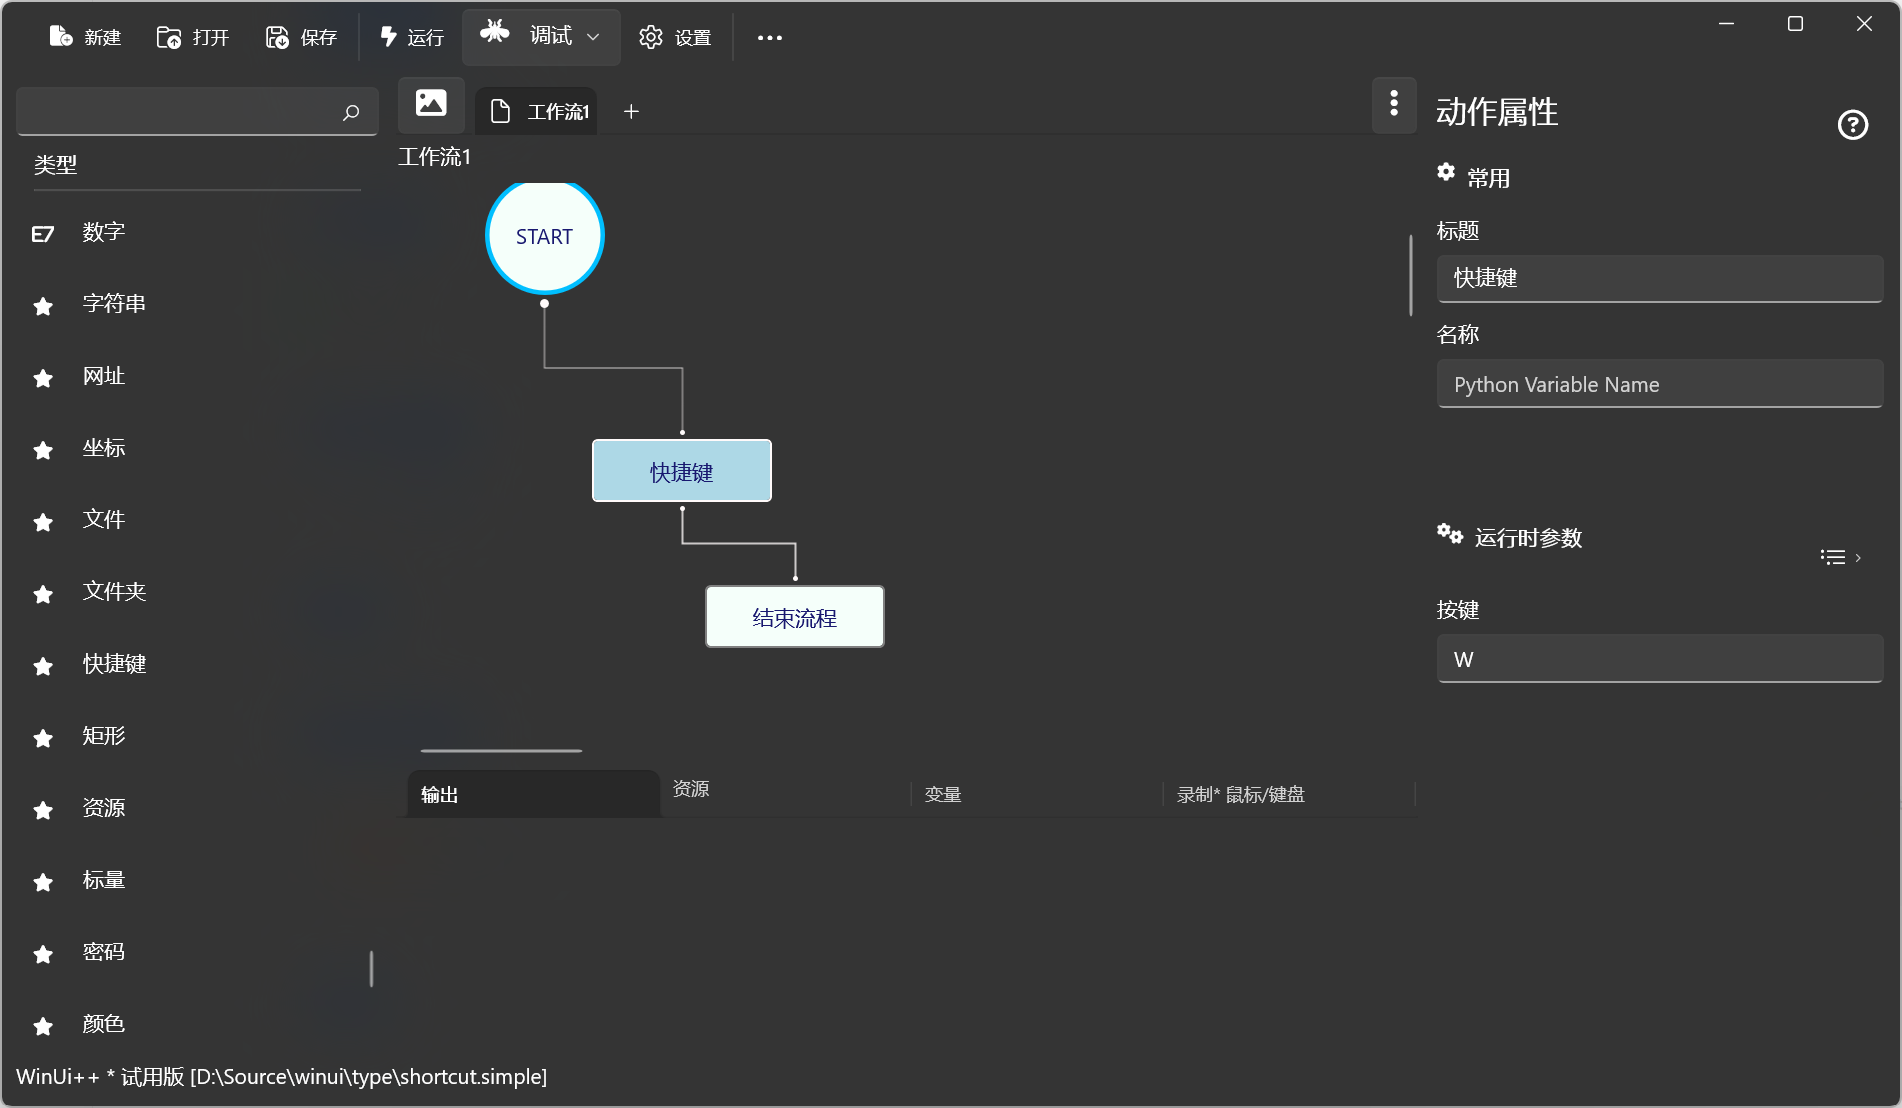The width and height of the screenshot is (1902, 1108).
Task: Add a new workflow tab
Action: tap(631, 111)
